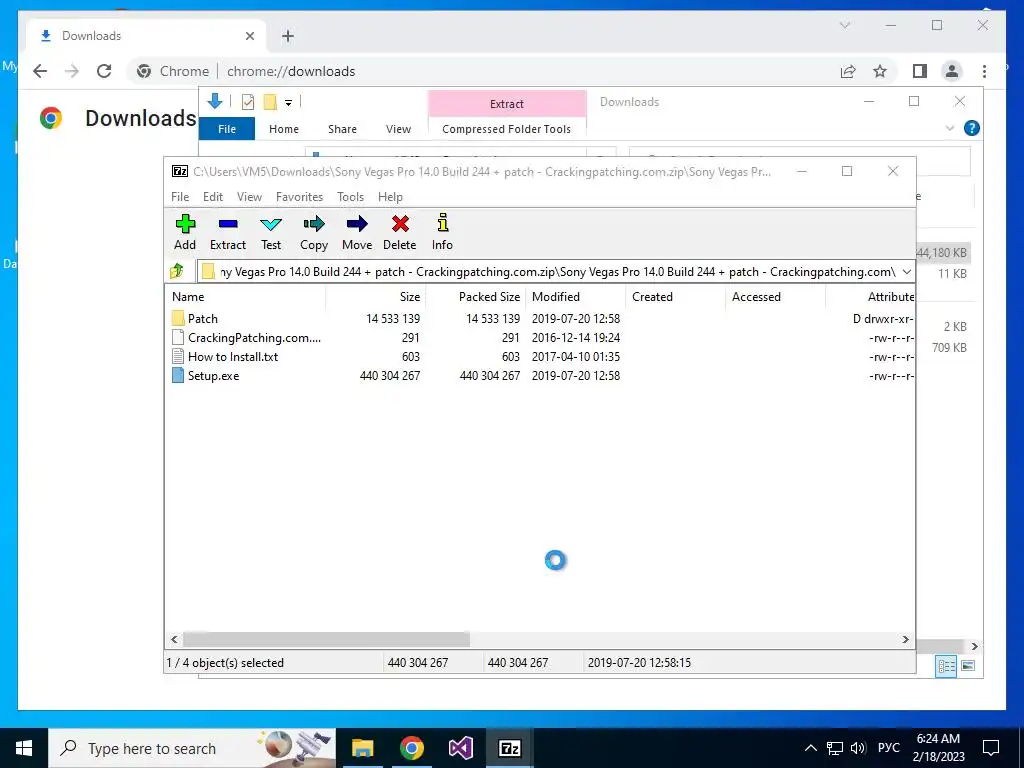
Task: Click the volume icon in system tray
Action: [858, 748]
